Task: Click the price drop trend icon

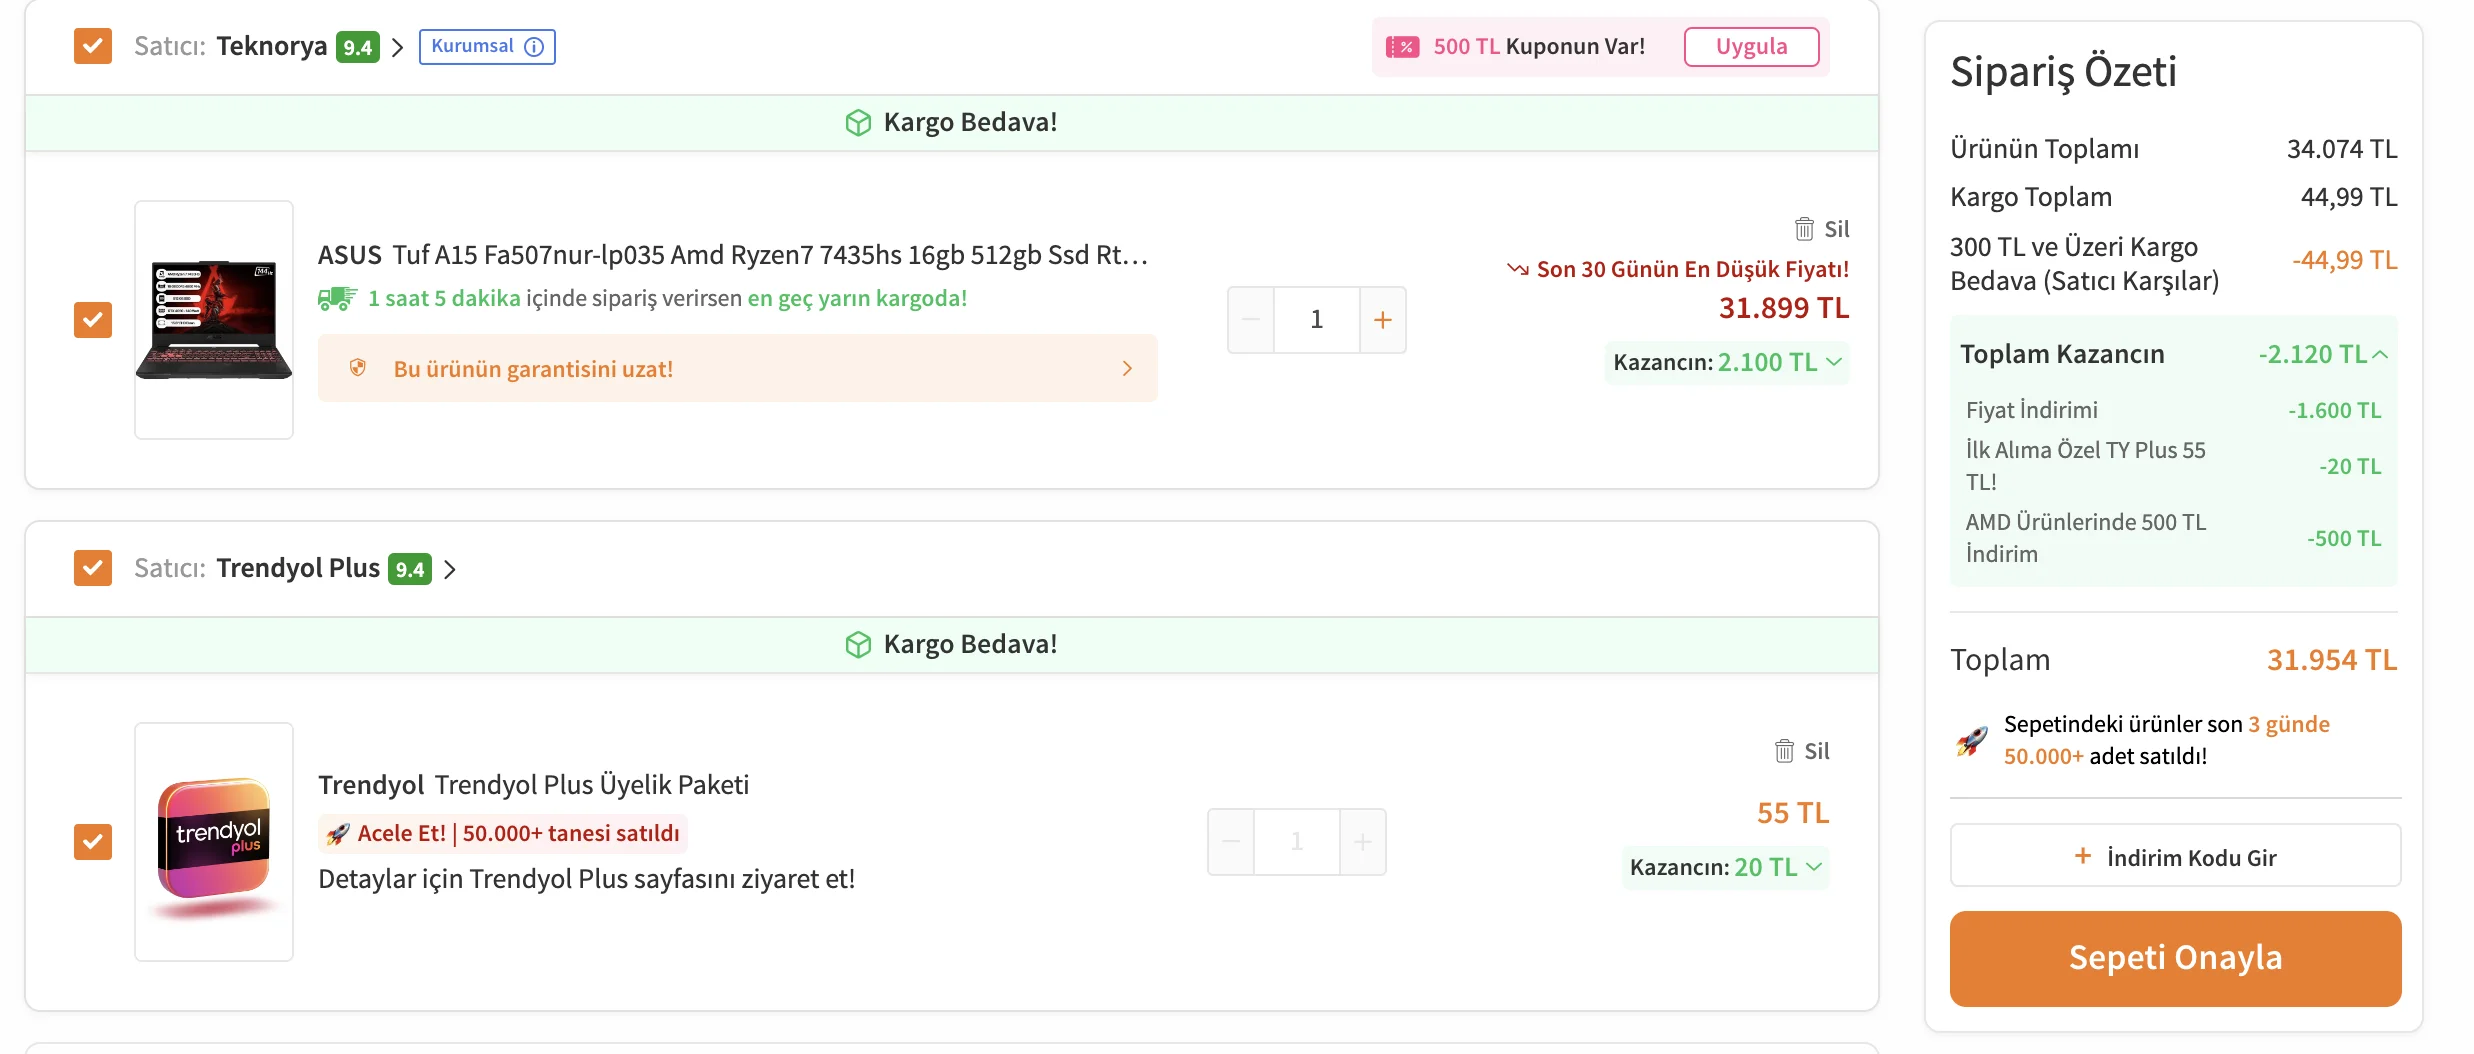Action: 1518,269
